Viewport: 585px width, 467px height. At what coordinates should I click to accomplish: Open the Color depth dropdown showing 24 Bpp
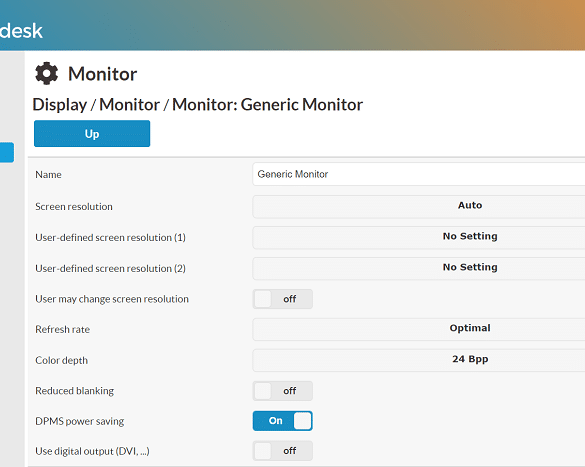pos(419,360)
